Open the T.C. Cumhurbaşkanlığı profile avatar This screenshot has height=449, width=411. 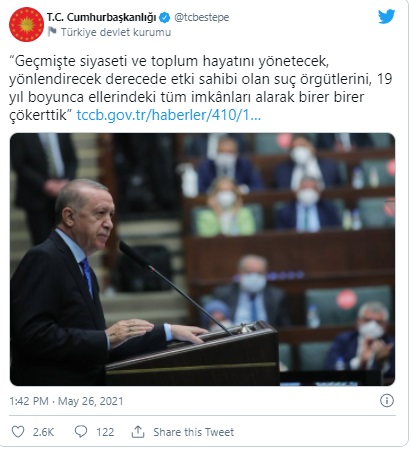pyautogui.click(x=26, y=24)
